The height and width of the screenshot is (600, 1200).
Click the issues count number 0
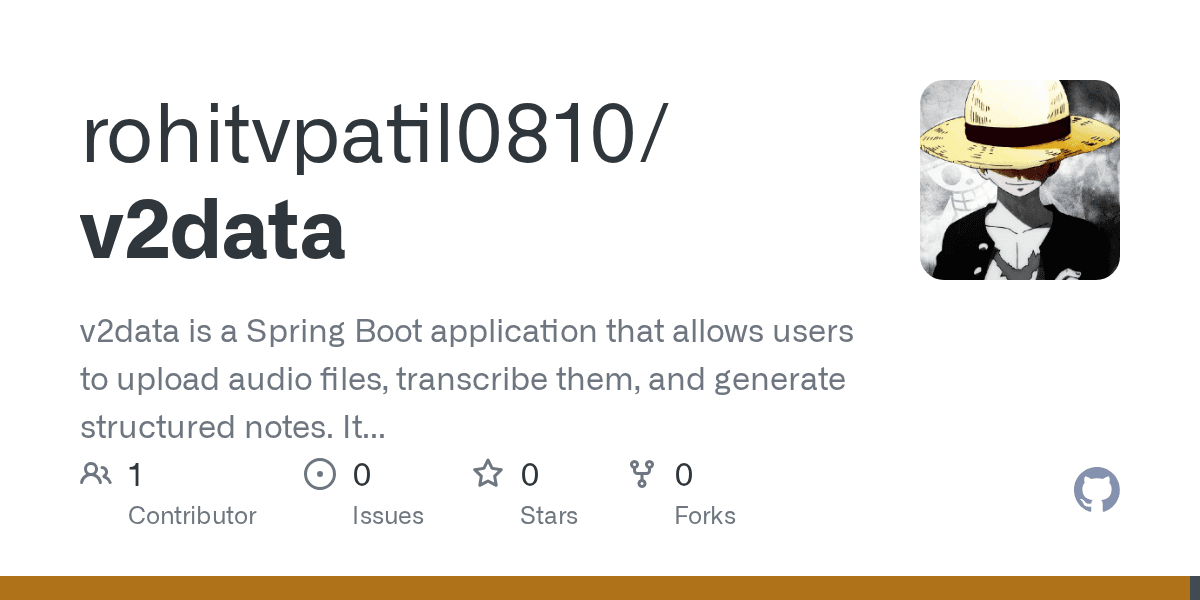click(x=362, y=475)
